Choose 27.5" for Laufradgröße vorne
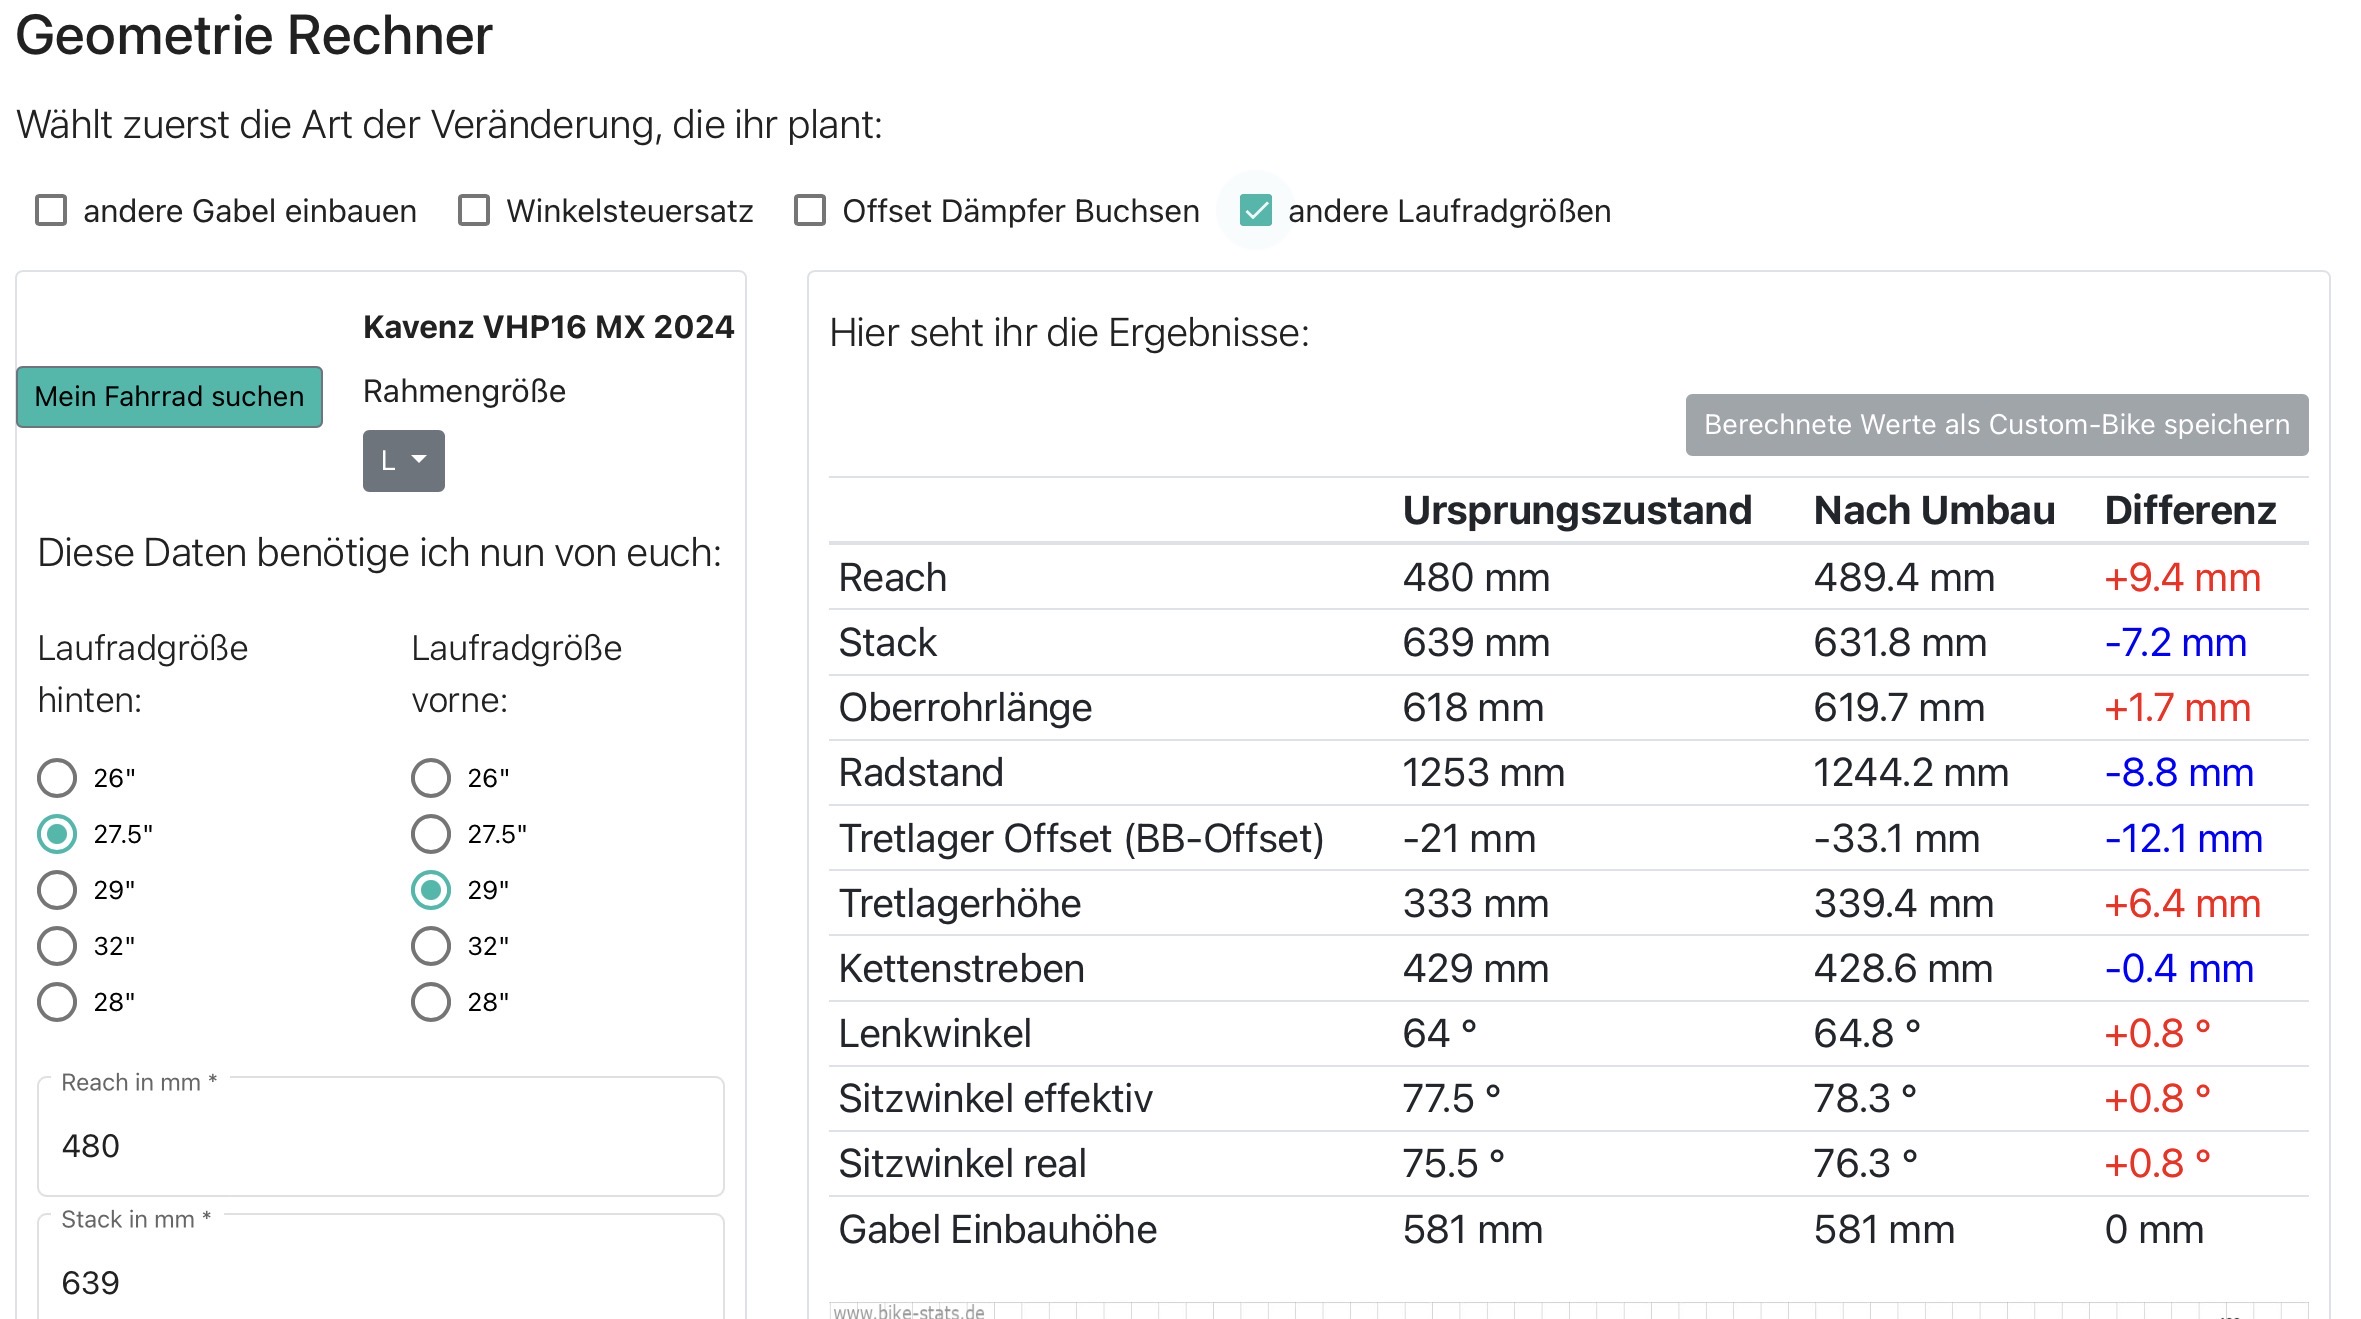The width and height of the screenshot is (2361, 1319). point(431,834)
